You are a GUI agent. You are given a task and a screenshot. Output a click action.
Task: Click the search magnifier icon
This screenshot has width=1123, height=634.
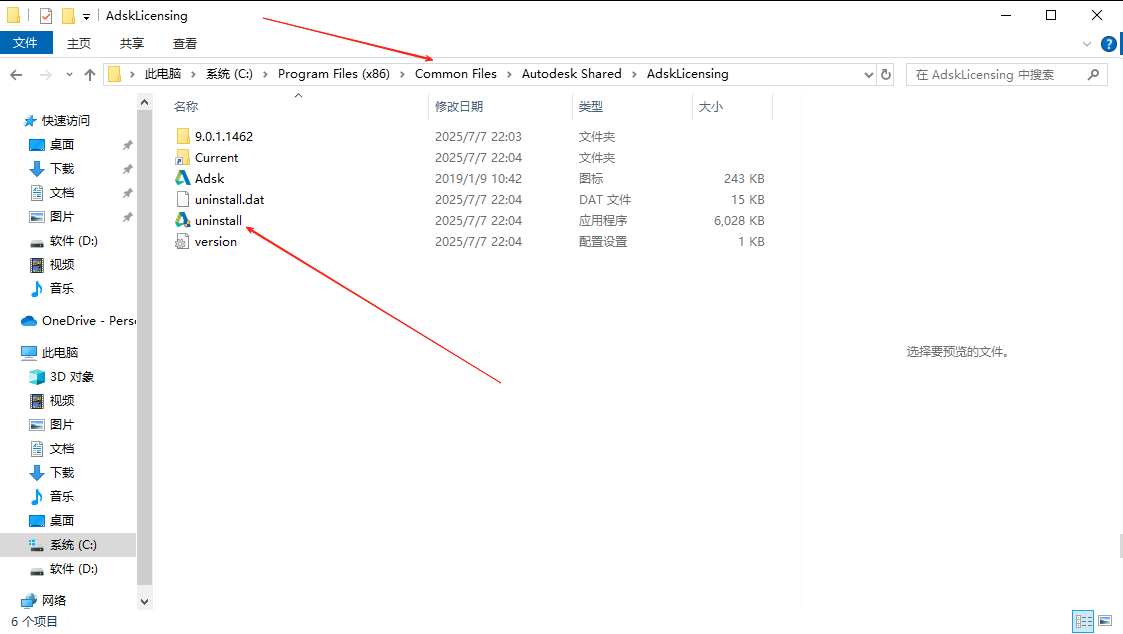pyautogui.click(x=1093, y=75)
